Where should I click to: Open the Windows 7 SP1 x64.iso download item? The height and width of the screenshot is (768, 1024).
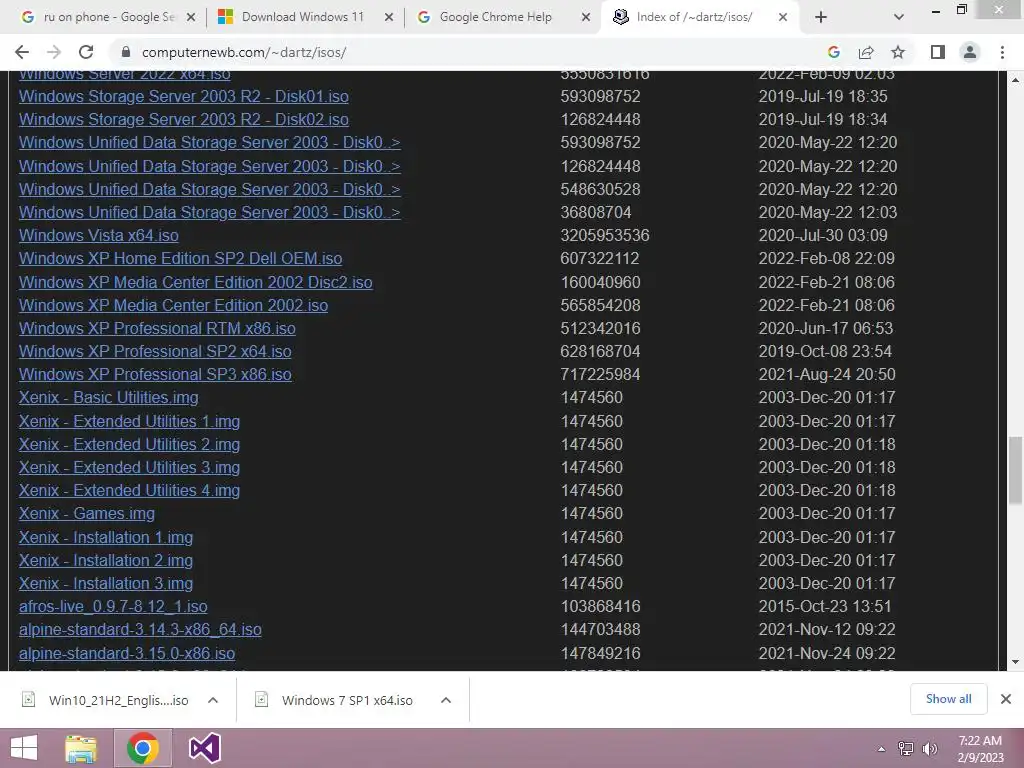[x=333, y=700]
